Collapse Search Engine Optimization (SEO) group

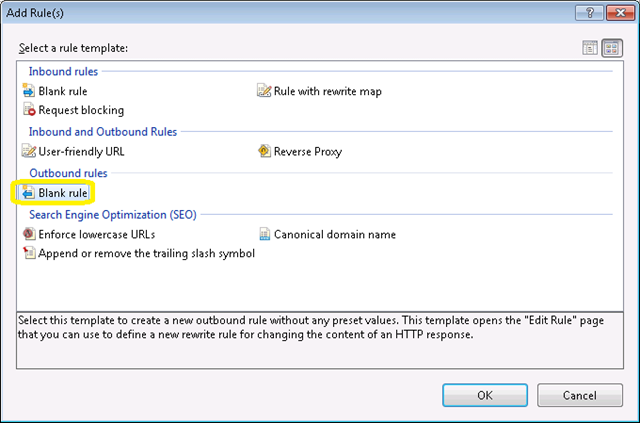coord(113,214)
